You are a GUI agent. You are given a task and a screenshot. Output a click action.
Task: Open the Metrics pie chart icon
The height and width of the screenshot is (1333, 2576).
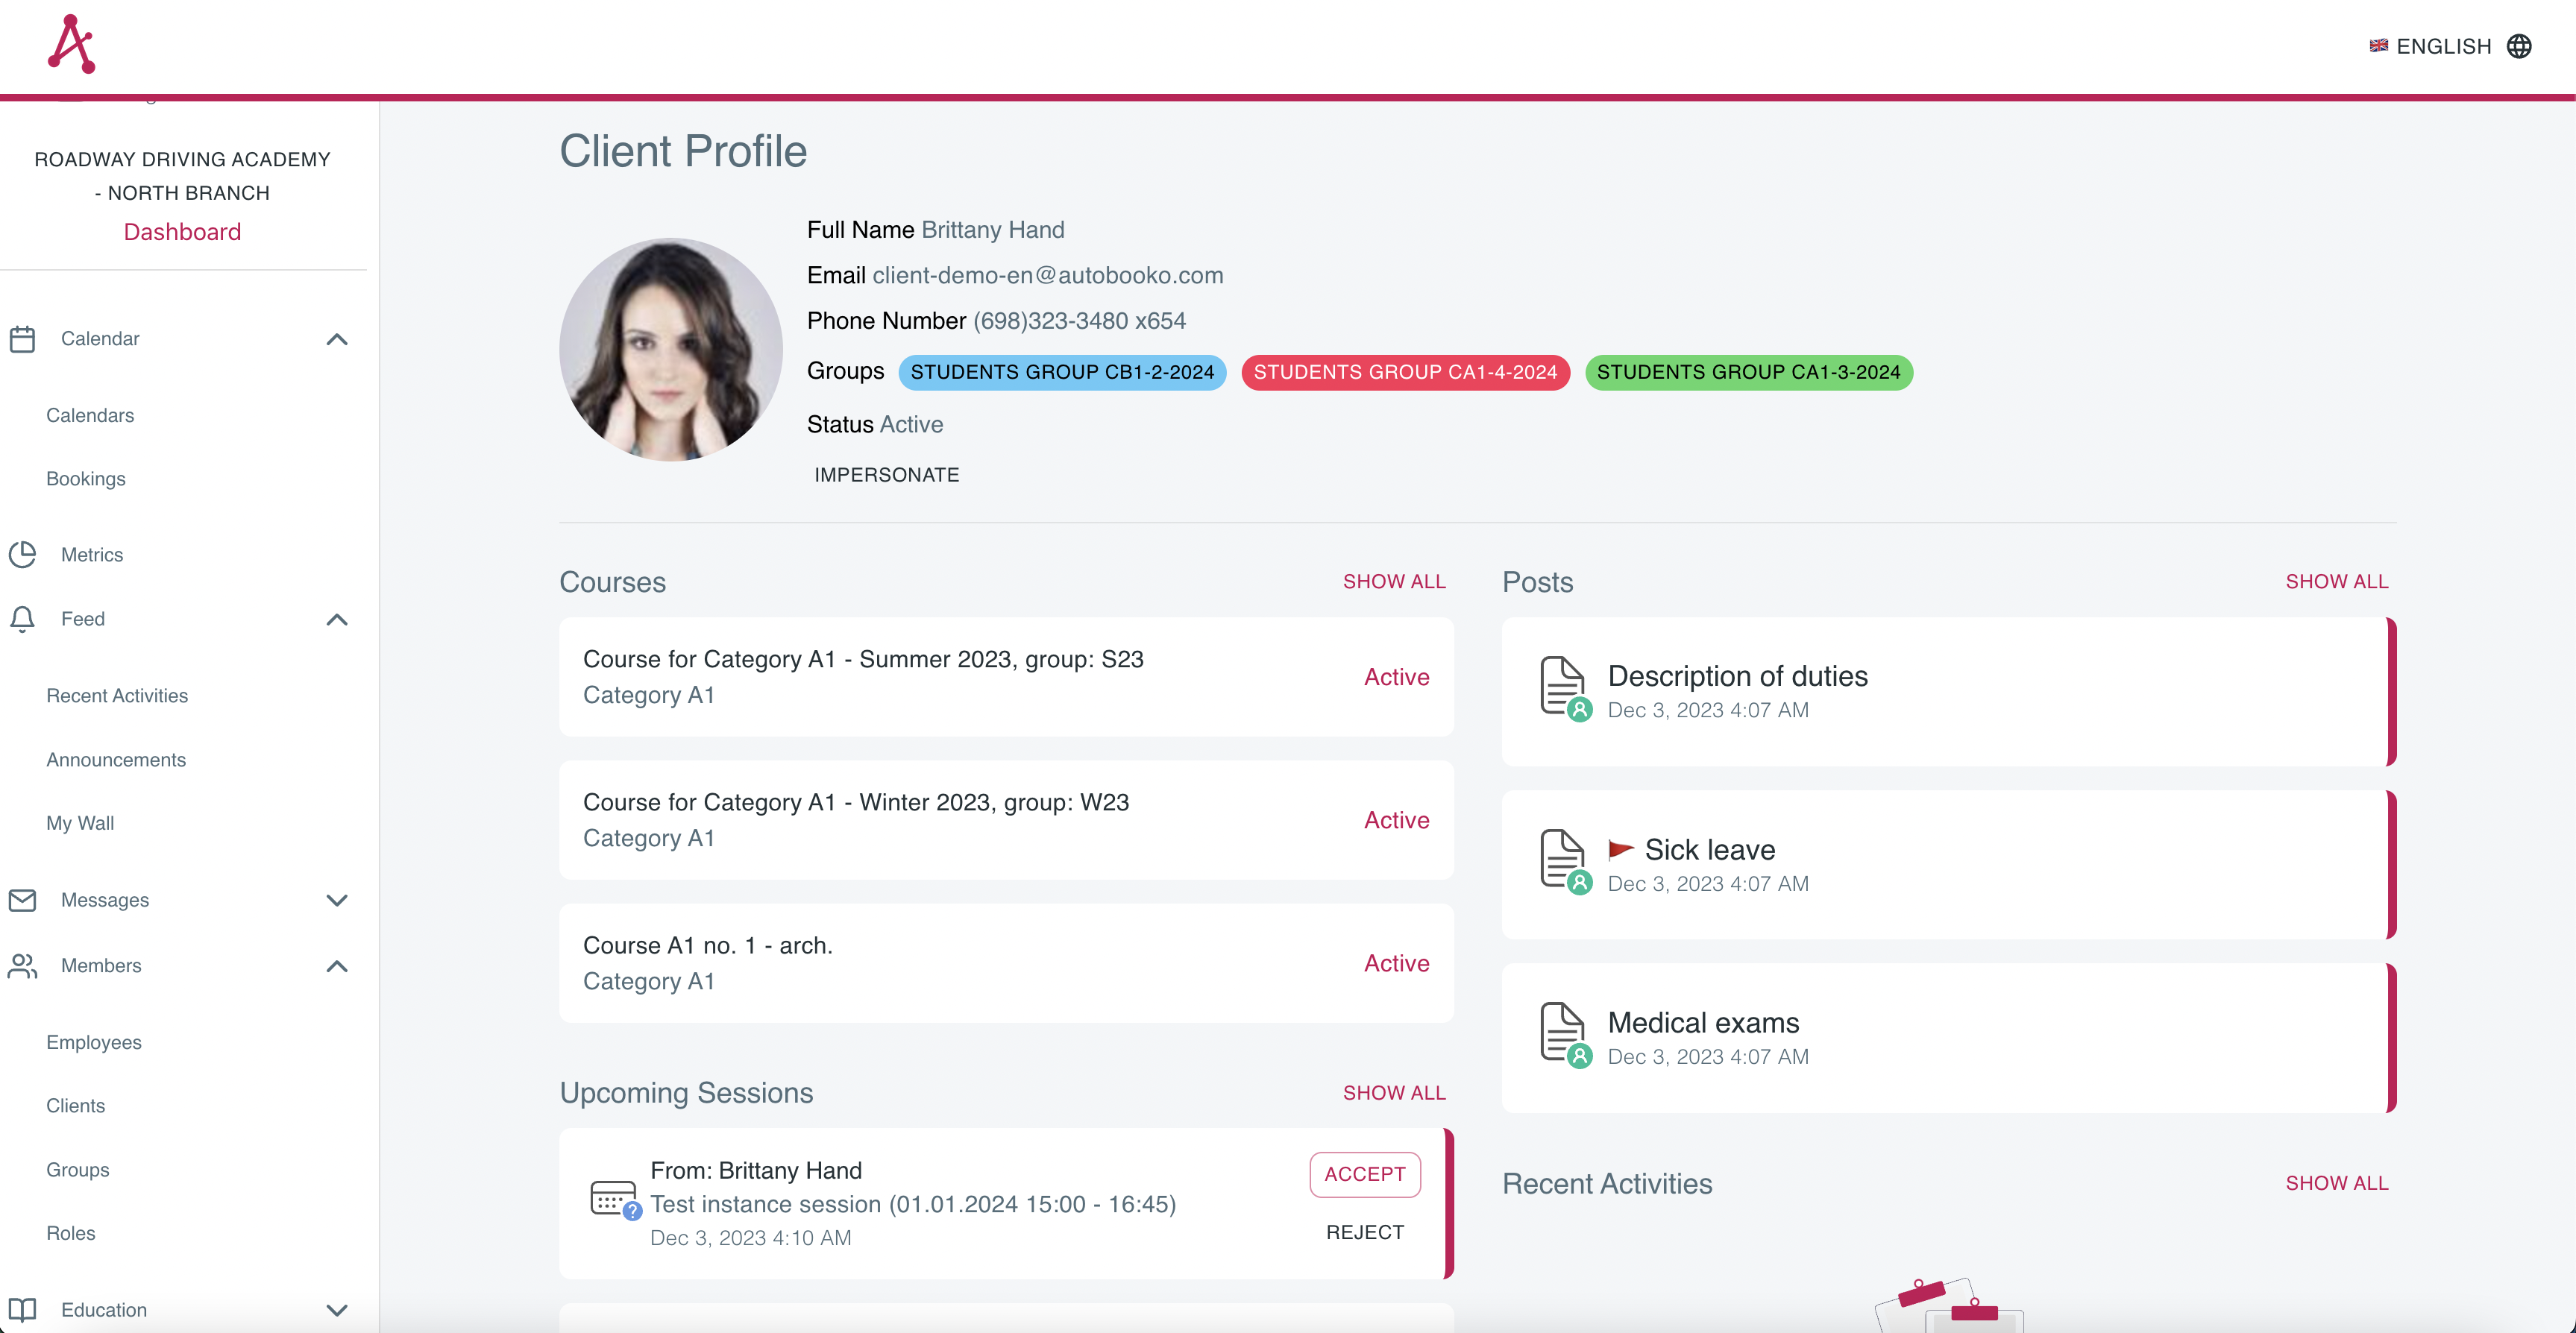[x=23, y=554]
